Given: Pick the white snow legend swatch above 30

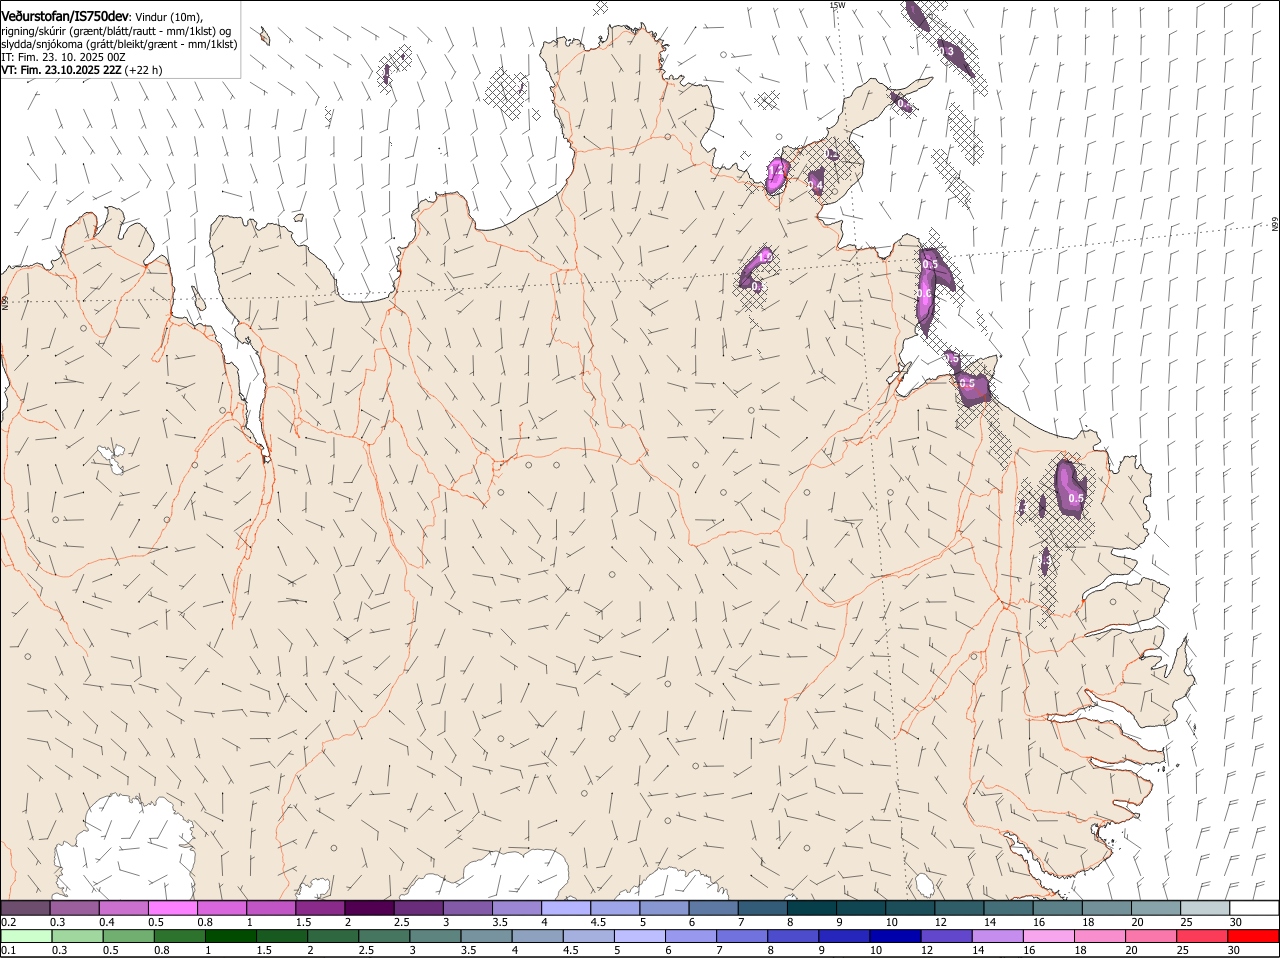Looking at the screenshot, I should pyautogui.click(x=1254, y=907).
